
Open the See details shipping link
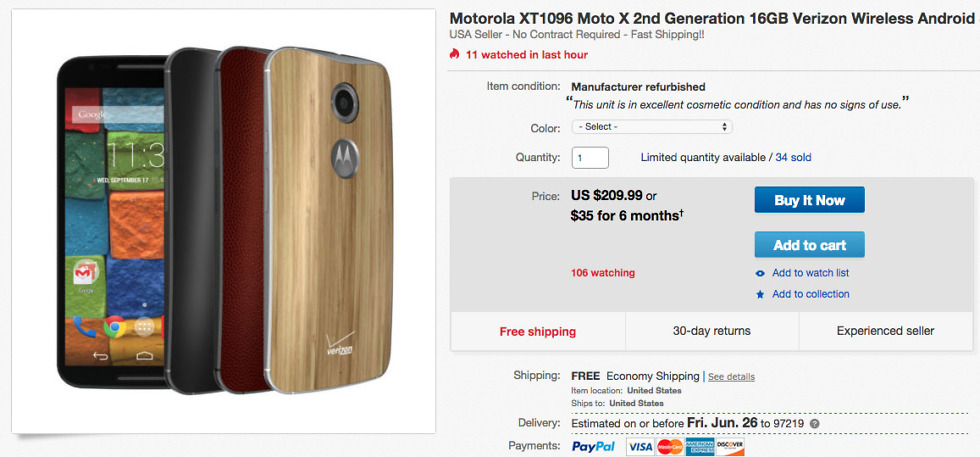(731, 377)
